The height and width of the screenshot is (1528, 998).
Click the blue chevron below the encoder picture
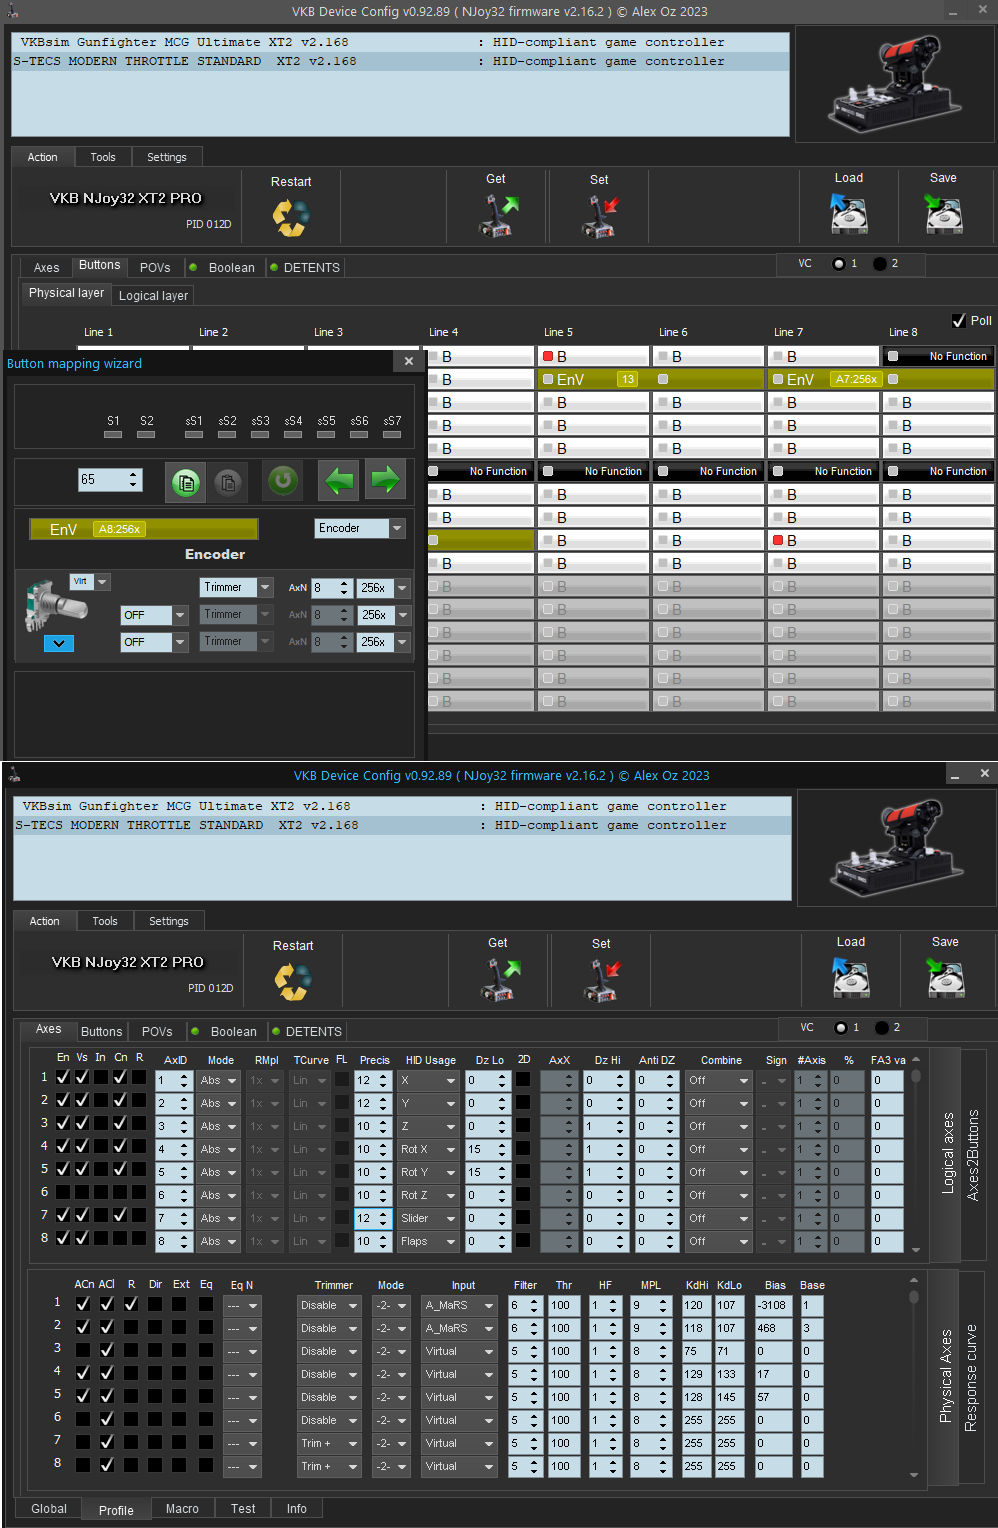[59, 643]
